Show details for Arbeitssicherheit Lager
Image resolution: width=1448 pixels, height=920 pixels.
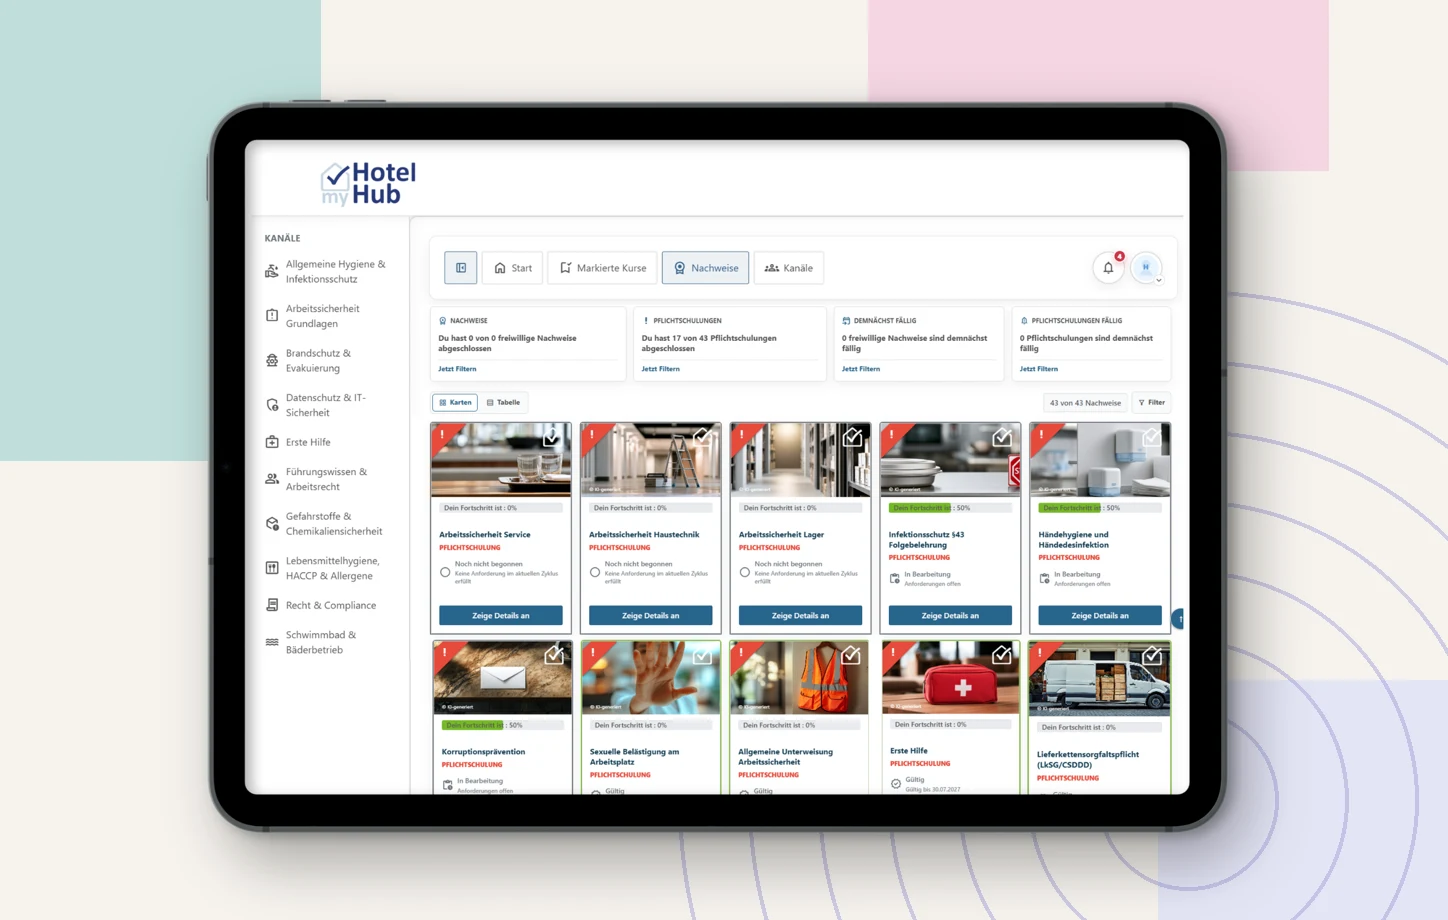(800, 615)
